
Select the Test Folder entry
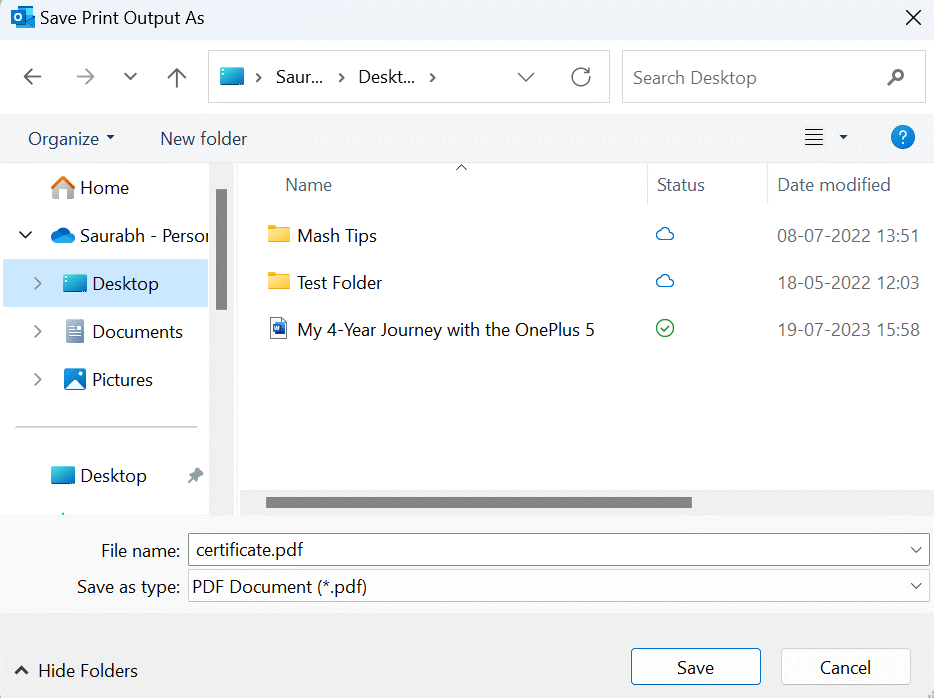[x=339, y=282]
